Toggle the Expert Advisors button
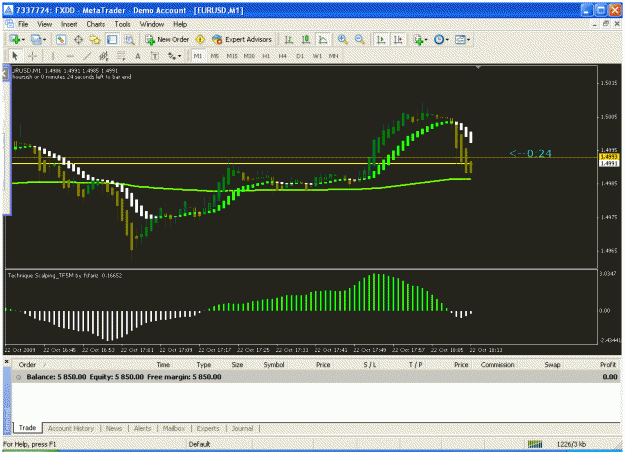The height and width of the screenshot is (452, 625). [x=242, y=39]
